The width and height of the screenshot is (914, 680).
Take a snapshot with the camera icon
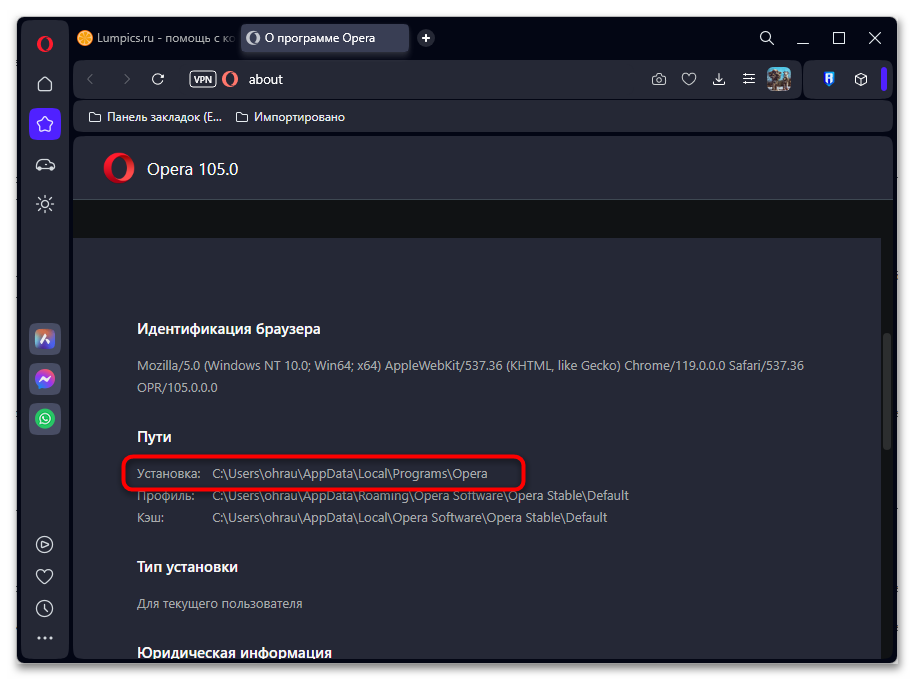coord(659,79)
